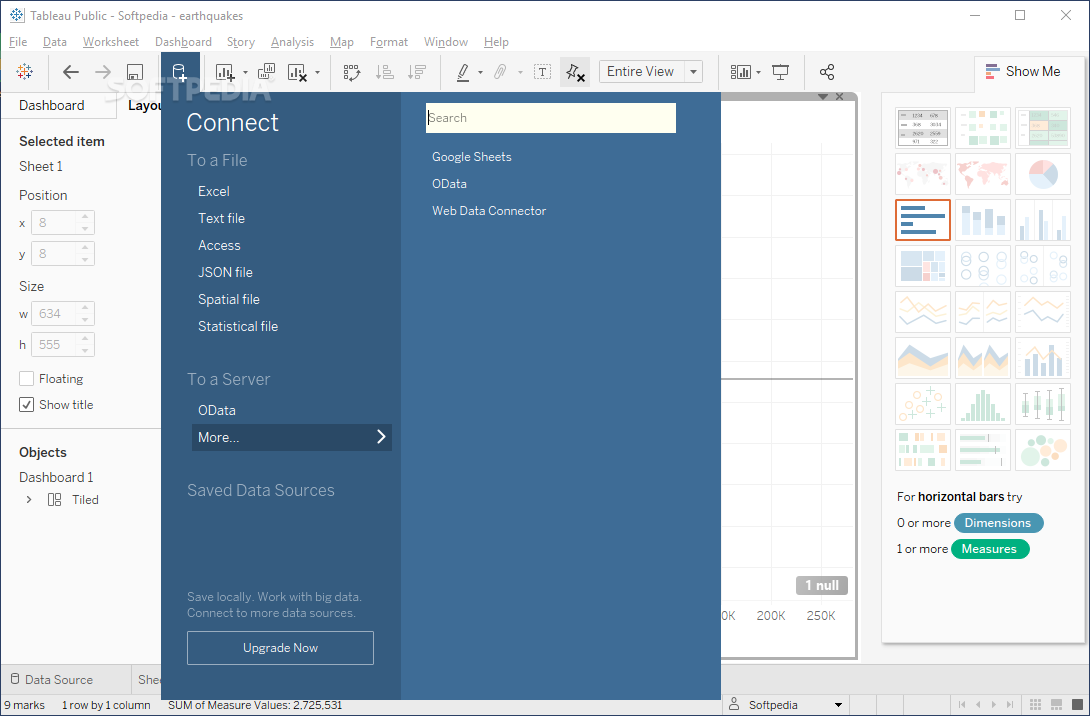Screen dimensions: 1090x716
Task: Click the Save floppy disk icon
Action: [x=135, y=72]
